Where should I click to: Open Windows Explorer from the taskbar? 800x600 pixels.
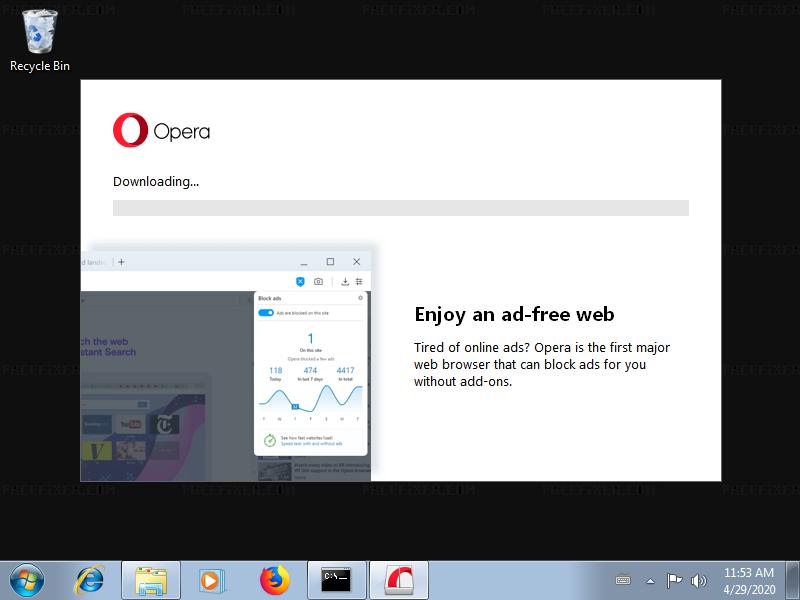pos(151,580)
